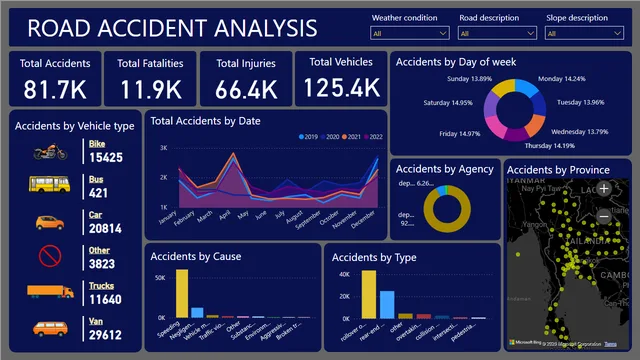640x360 pixels.
Task: Click the Car count 20814
Action: click(105, 229)
